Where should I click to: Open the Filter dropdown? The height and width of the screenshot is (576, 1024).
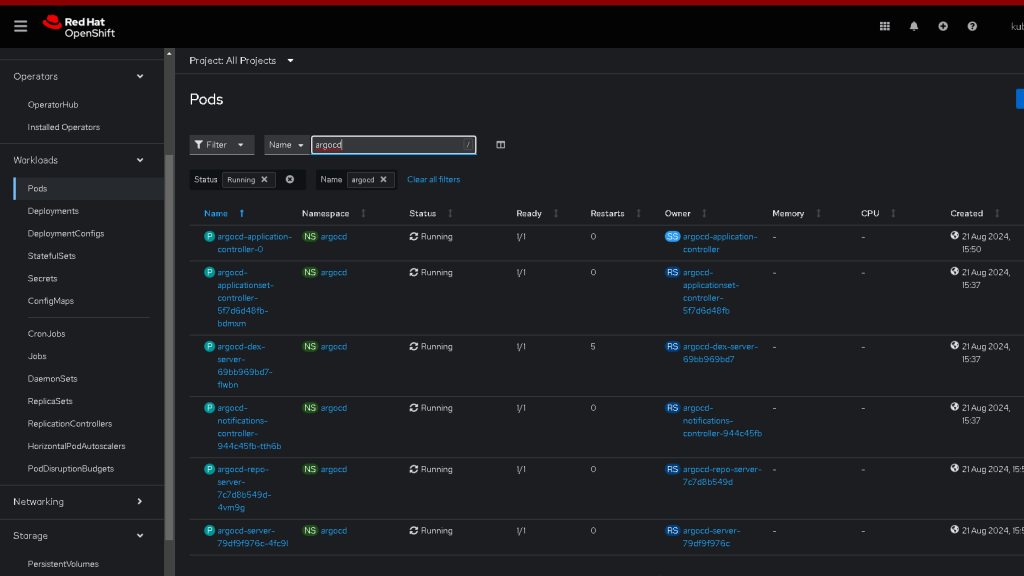(221, 145)
